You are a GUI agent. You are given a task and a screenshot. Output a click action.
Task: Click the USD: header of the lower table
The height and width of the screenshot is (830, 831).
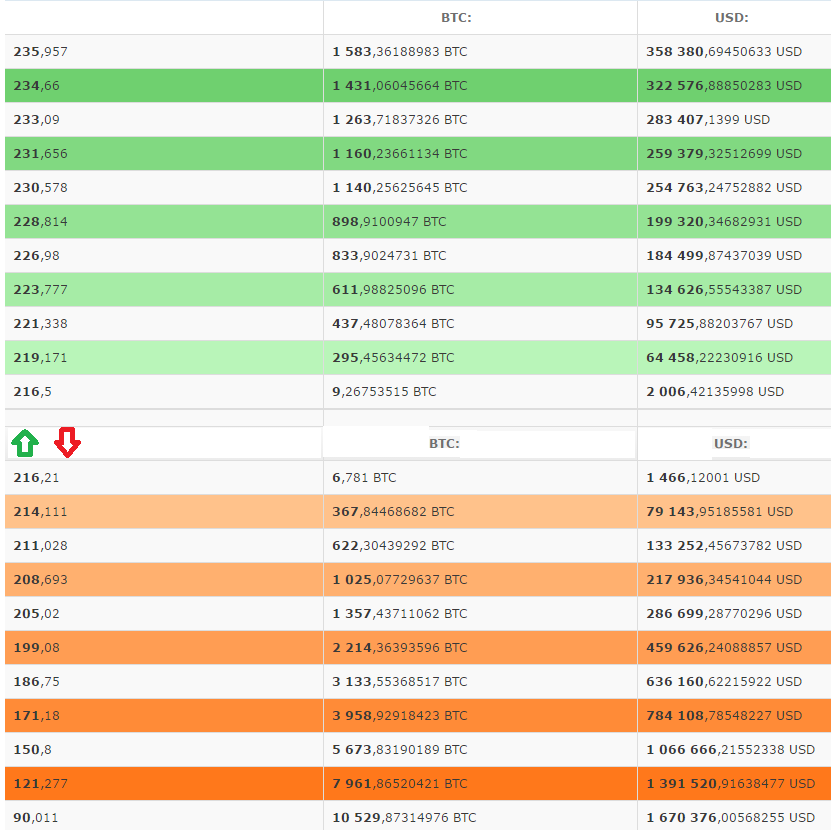point(730,443)
